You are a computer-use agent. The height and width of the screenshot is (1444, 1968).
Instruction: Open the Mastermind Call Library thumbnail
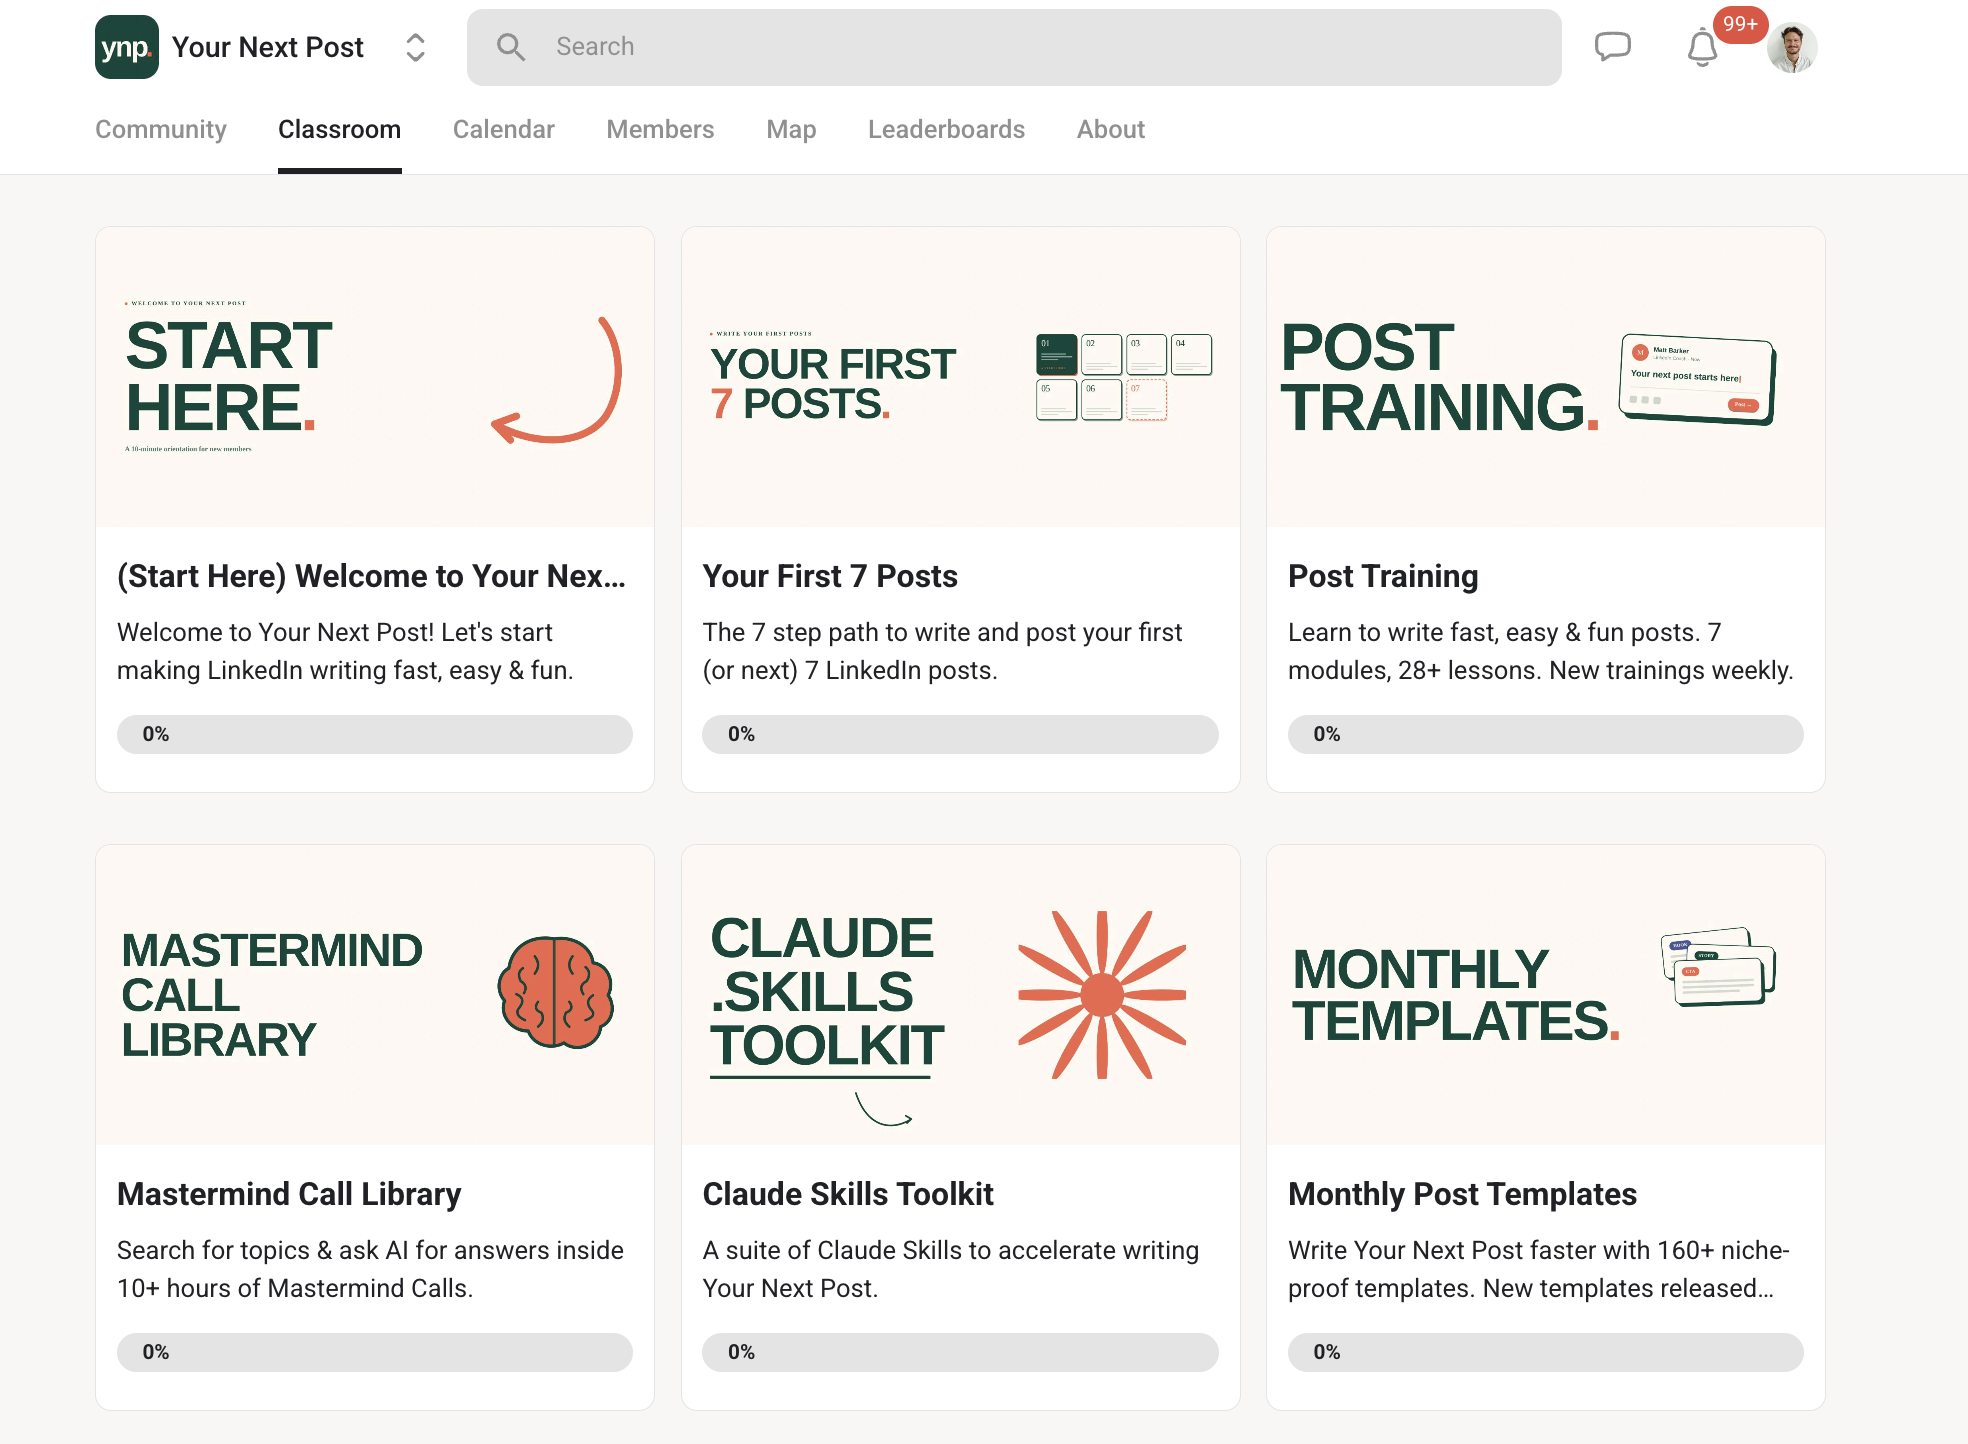(375, 995)
